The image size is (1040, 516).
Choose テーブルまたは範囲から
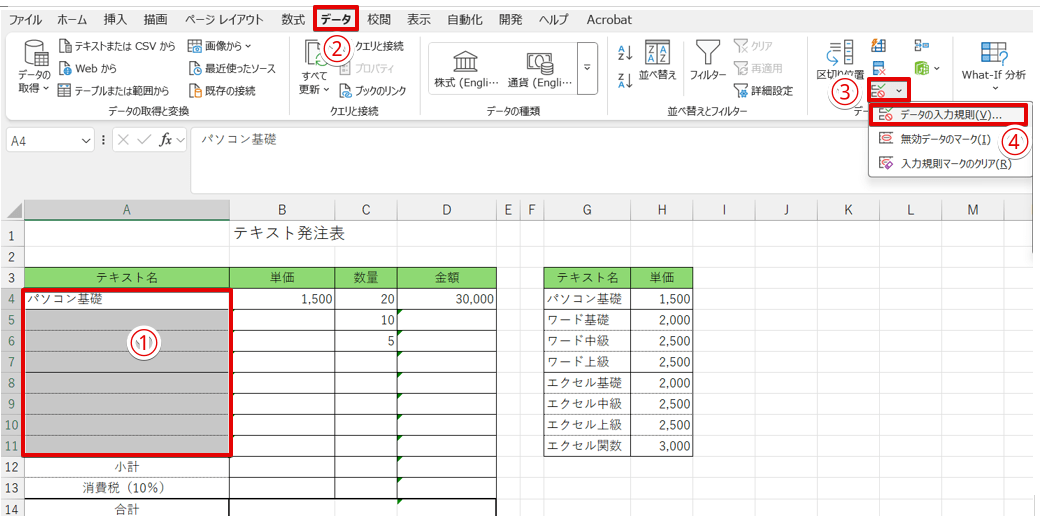click(x=113, y=90)
